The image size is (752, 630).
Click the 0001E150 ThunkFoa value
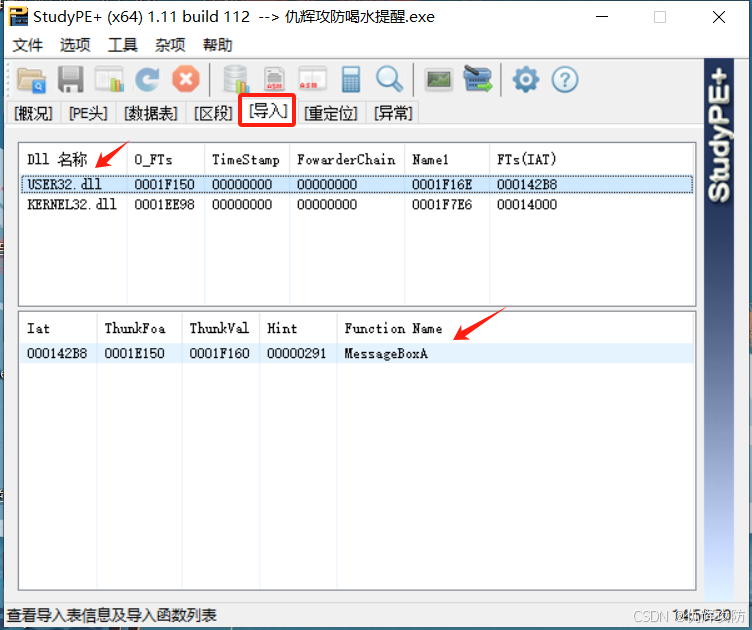[x=135, y=354]
